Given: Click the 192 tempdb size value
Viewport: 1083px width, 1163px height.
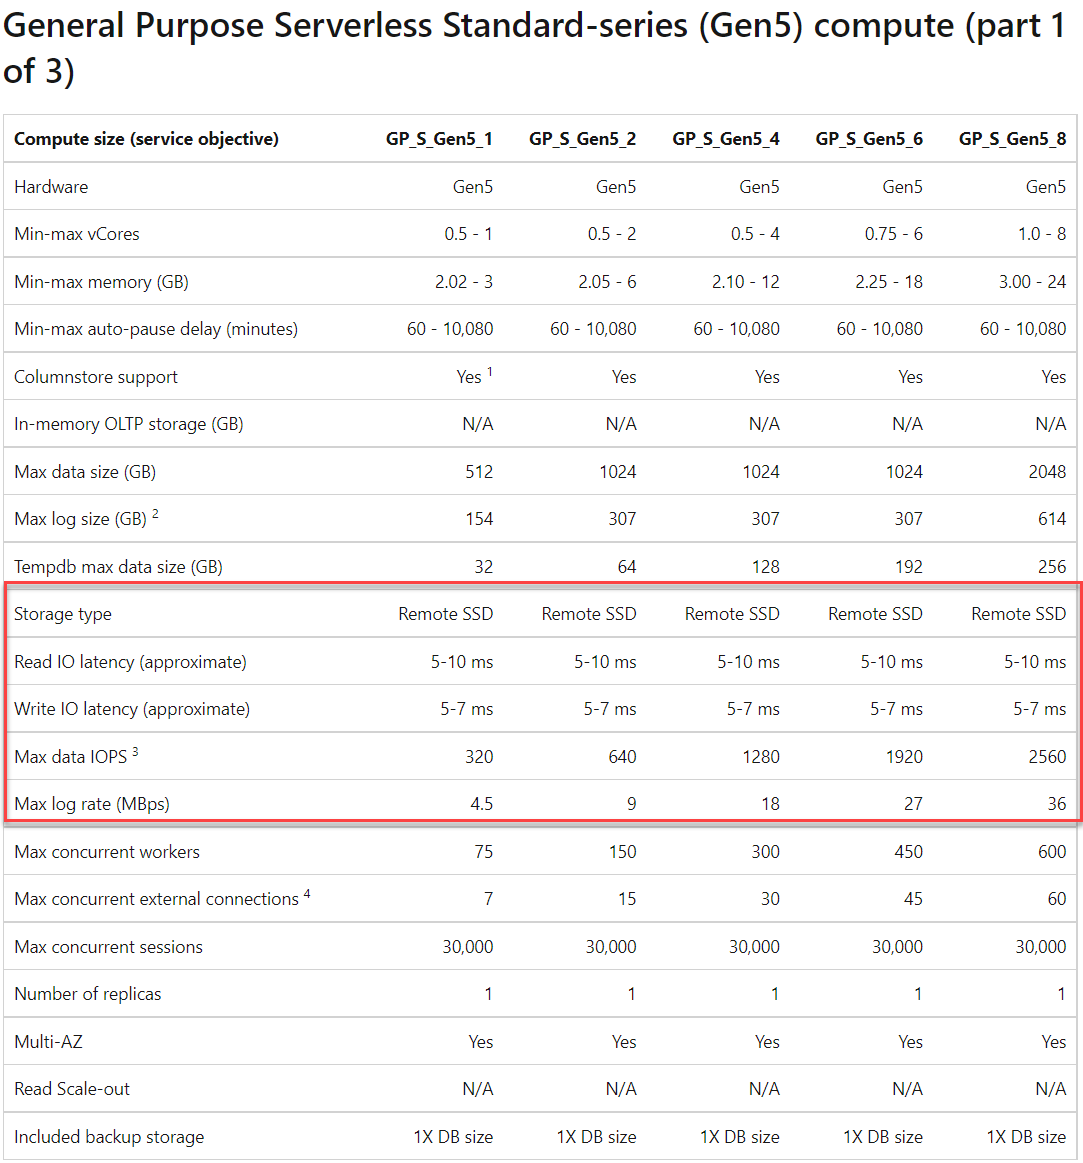Looking at the screenshot, I should [909, 567].
